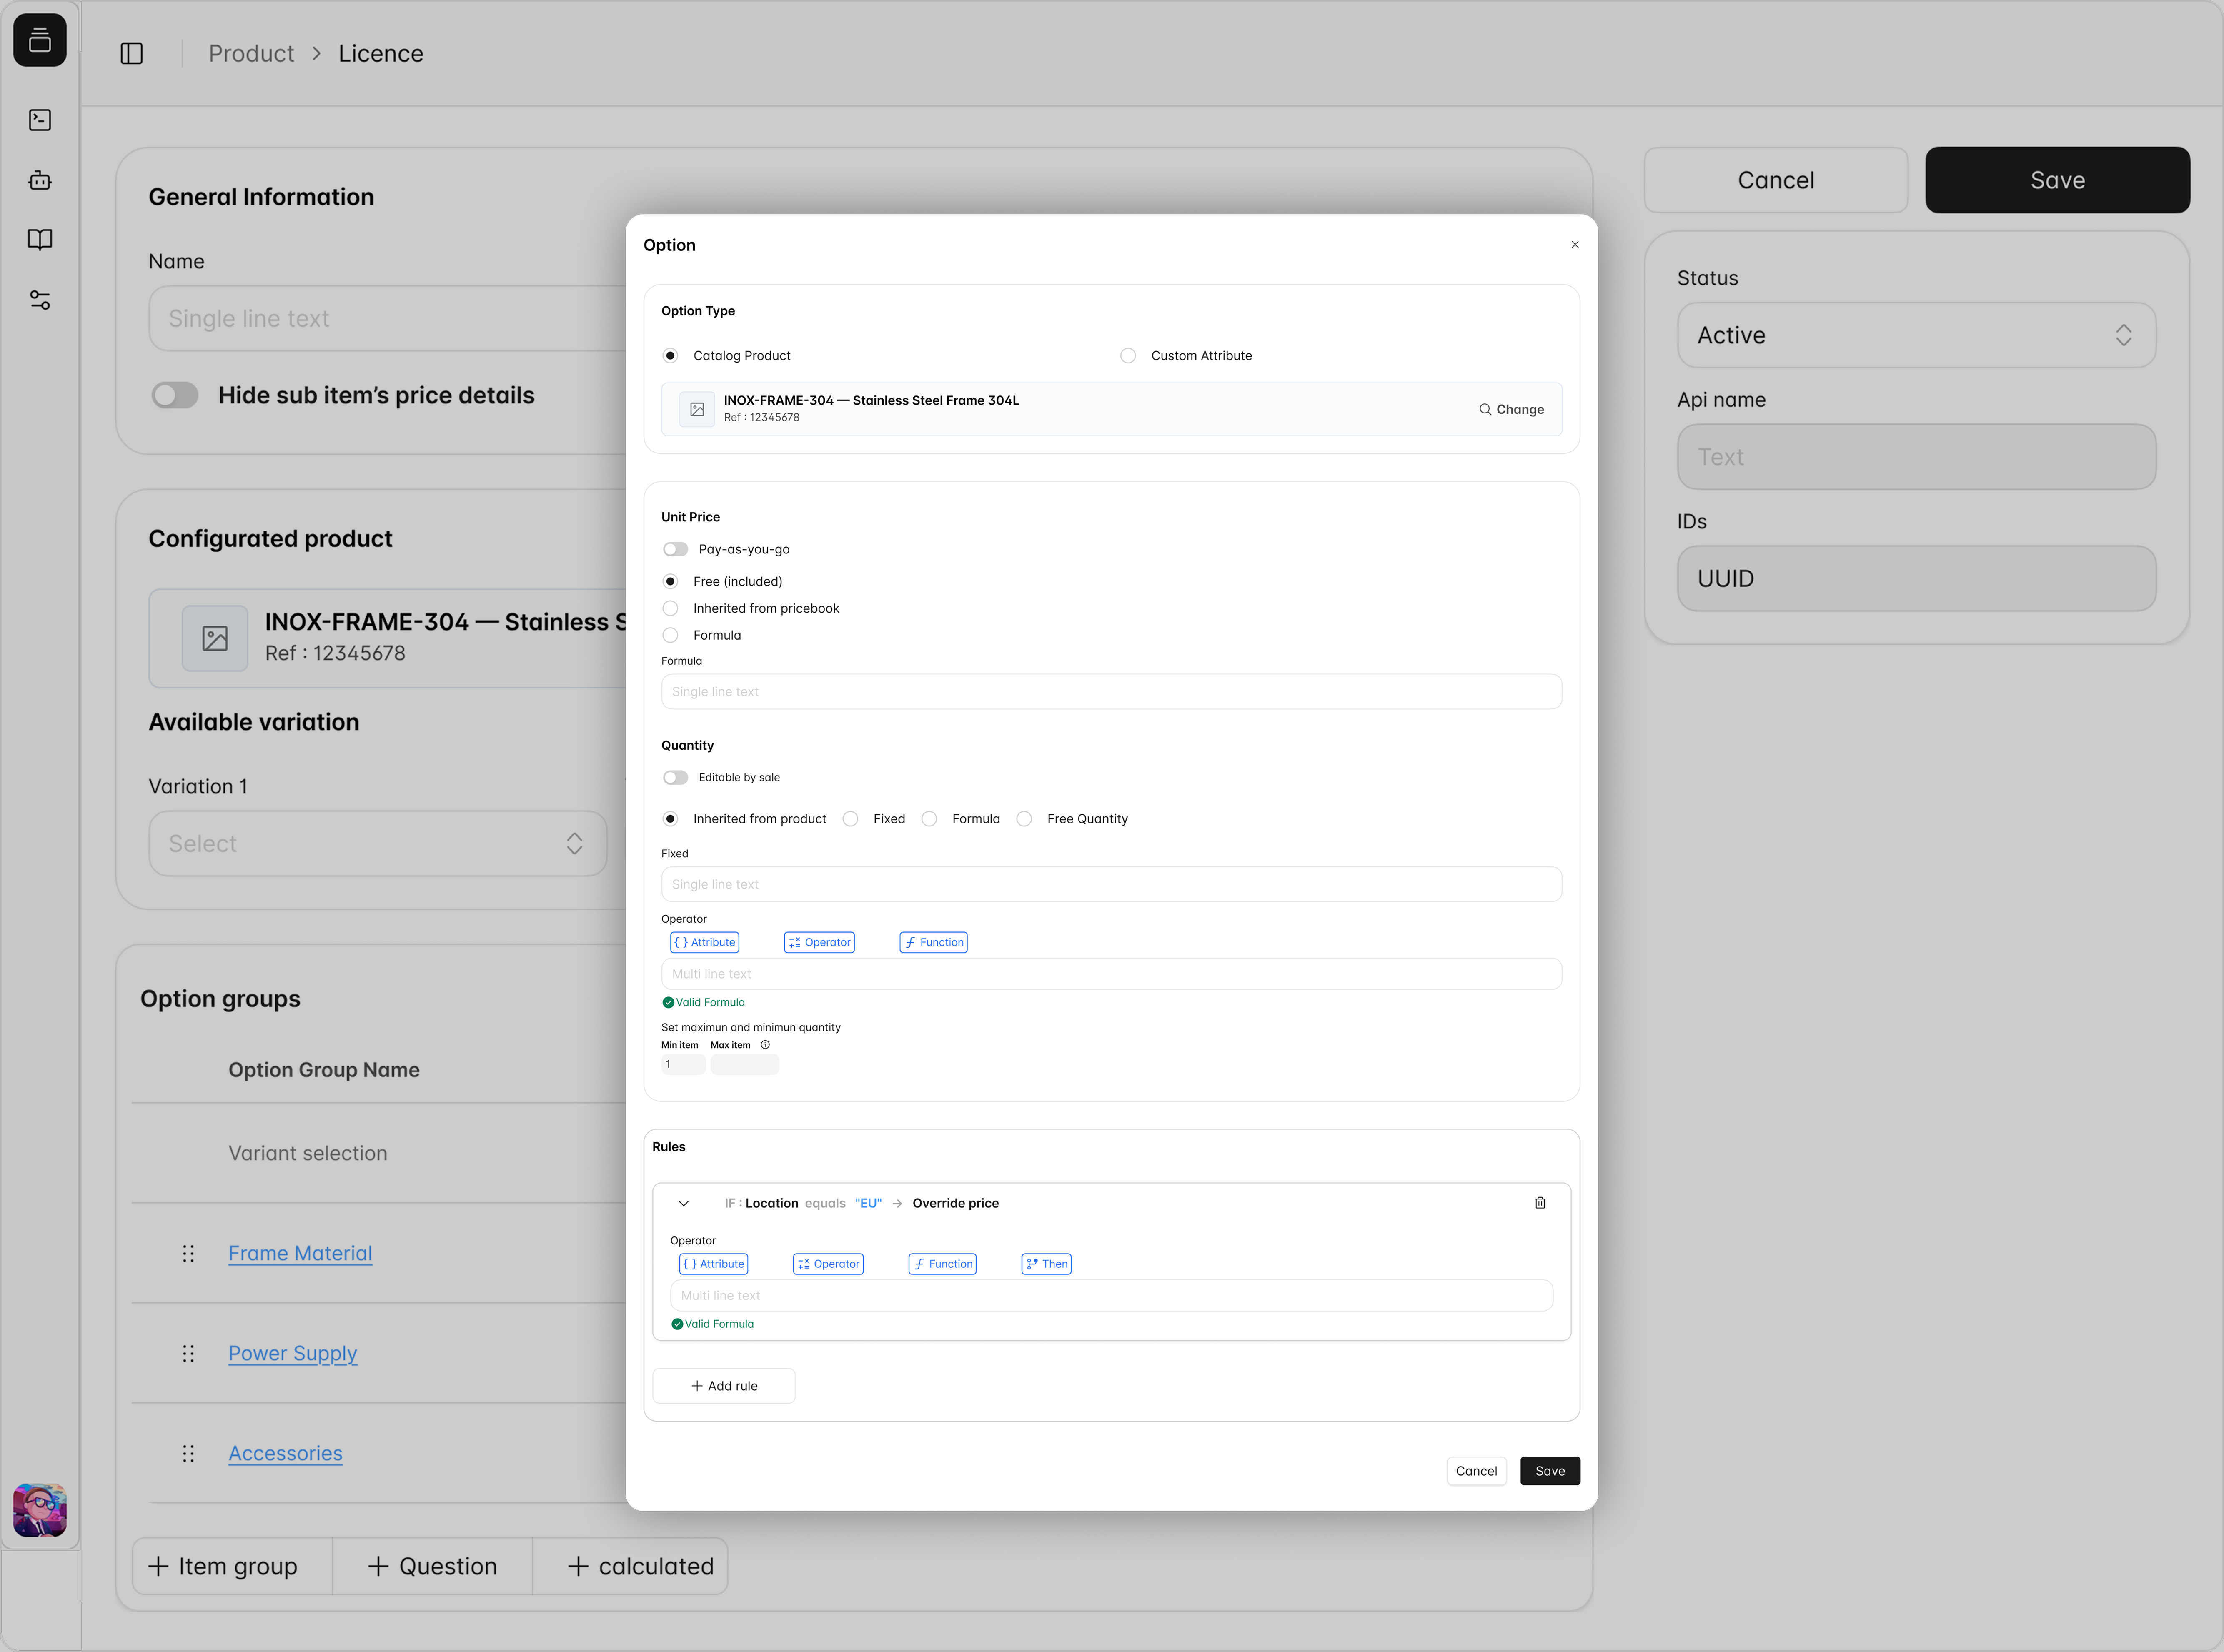Open the Status Active dropdown

click(1916, 335)
